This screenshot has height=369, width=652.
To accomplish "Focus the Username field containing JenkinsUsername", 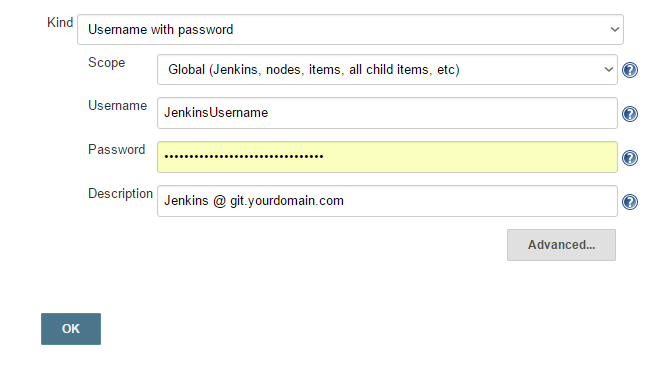I will (x=387, y=113).
